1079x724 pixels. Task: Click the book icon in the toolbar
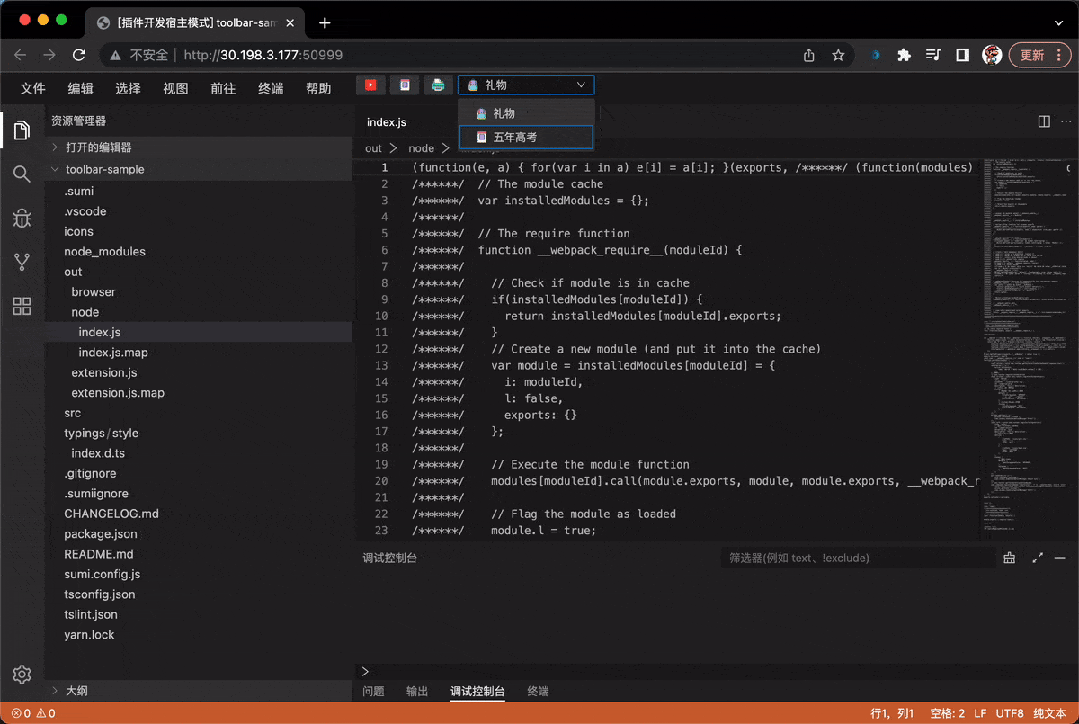405,85
